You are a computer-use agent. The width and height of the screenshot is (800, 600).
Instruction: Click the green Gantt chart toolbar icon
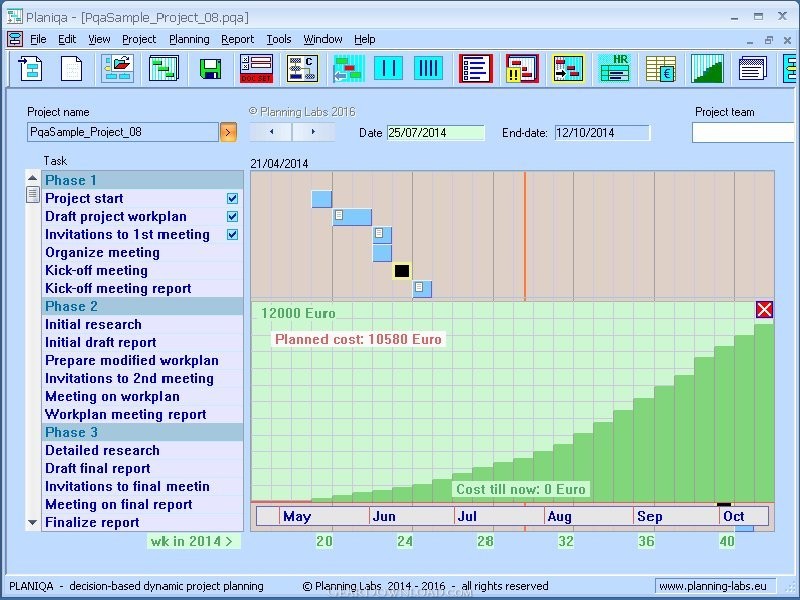pyautogui.click(x=164, y=68)
